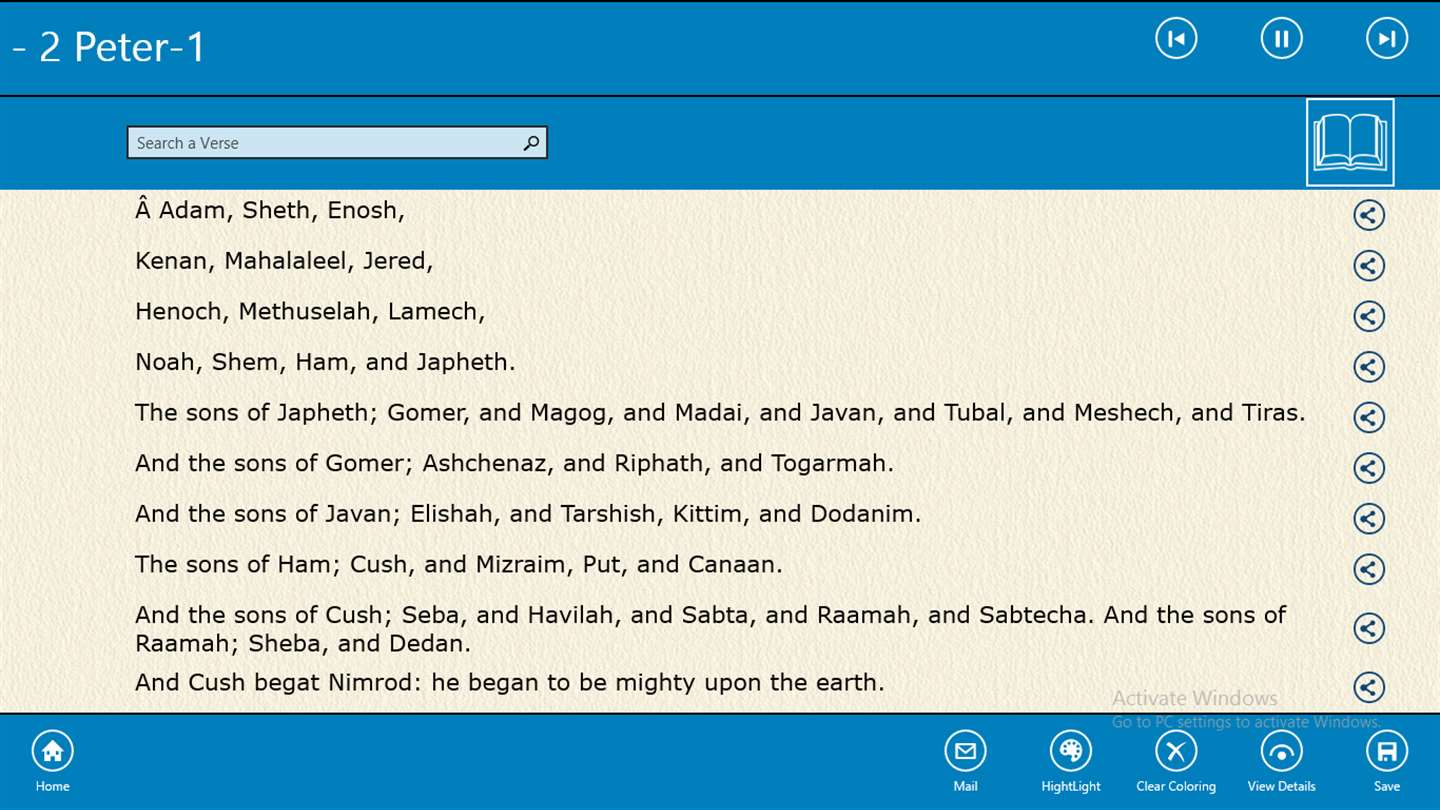Share the sons of Ham verse
The image size is (1440, 810).
click(1369, 569)
